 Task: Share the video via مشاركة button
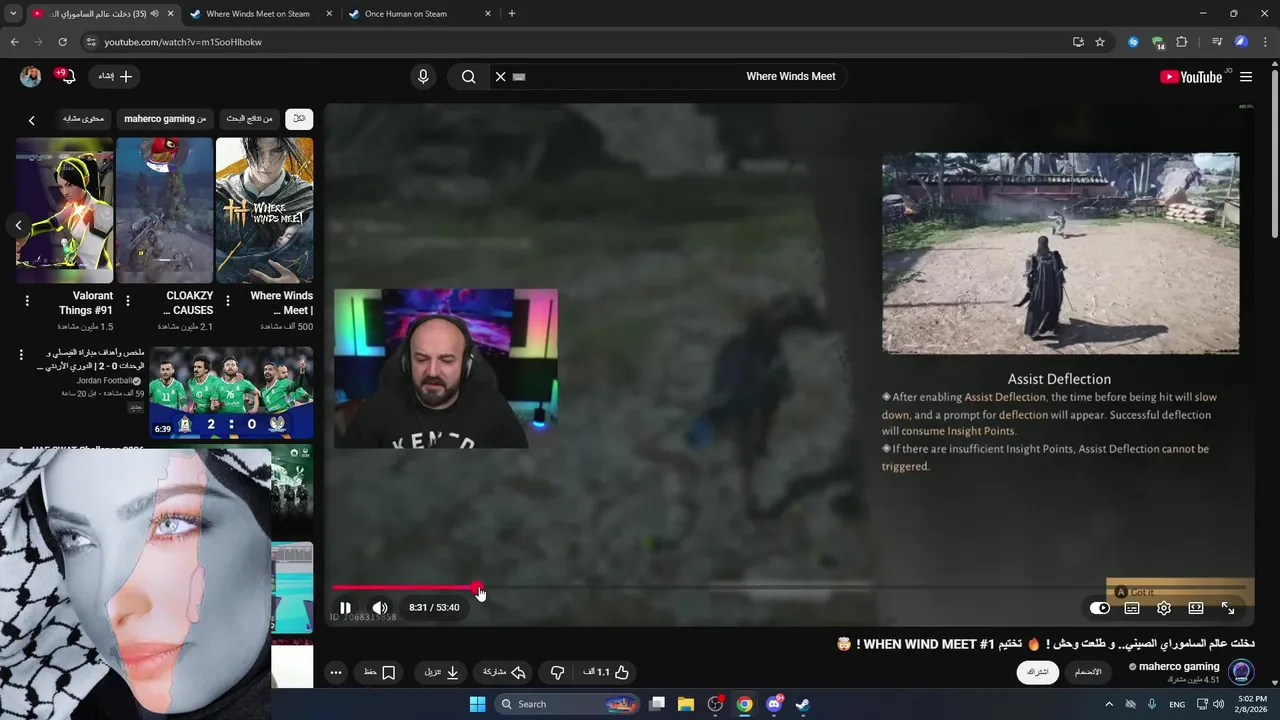[x=504, y=673]
